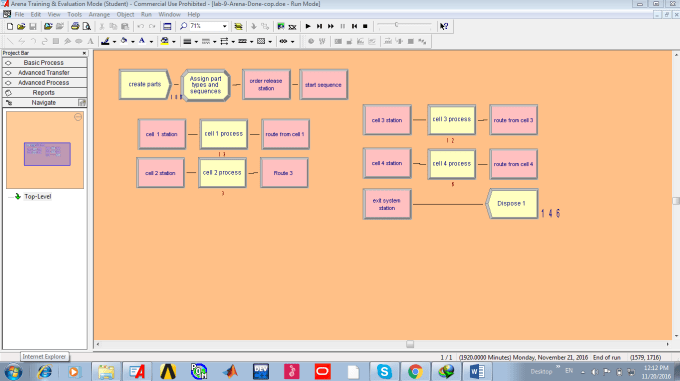Click the zoom magnifier icon
Image resolution: width=680 pixels, height=381 pixels.
coord(183,26)
